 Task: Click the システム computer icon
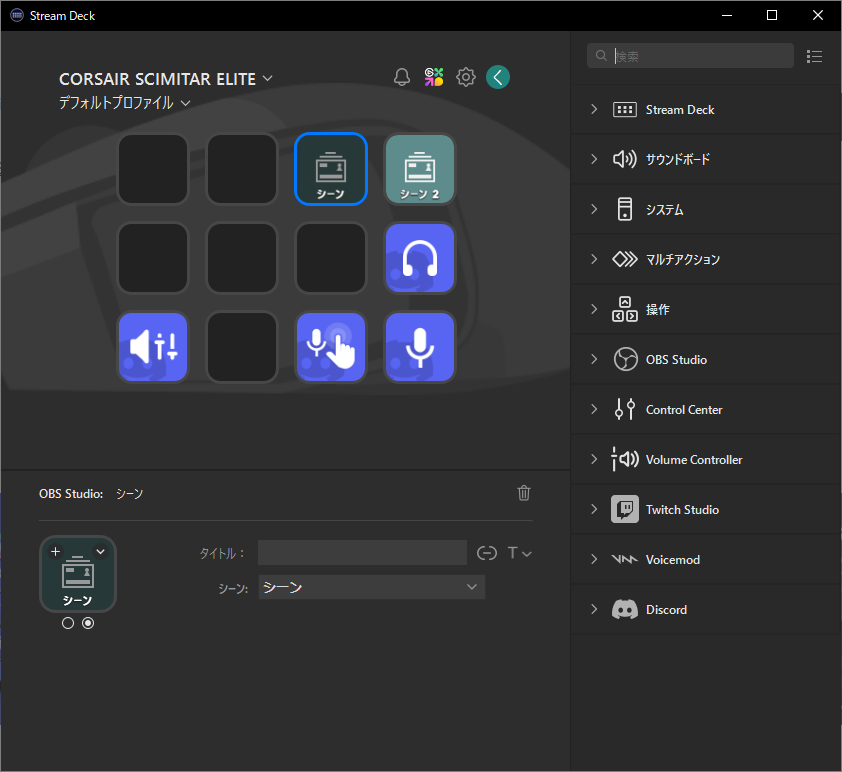click(625, 209)
